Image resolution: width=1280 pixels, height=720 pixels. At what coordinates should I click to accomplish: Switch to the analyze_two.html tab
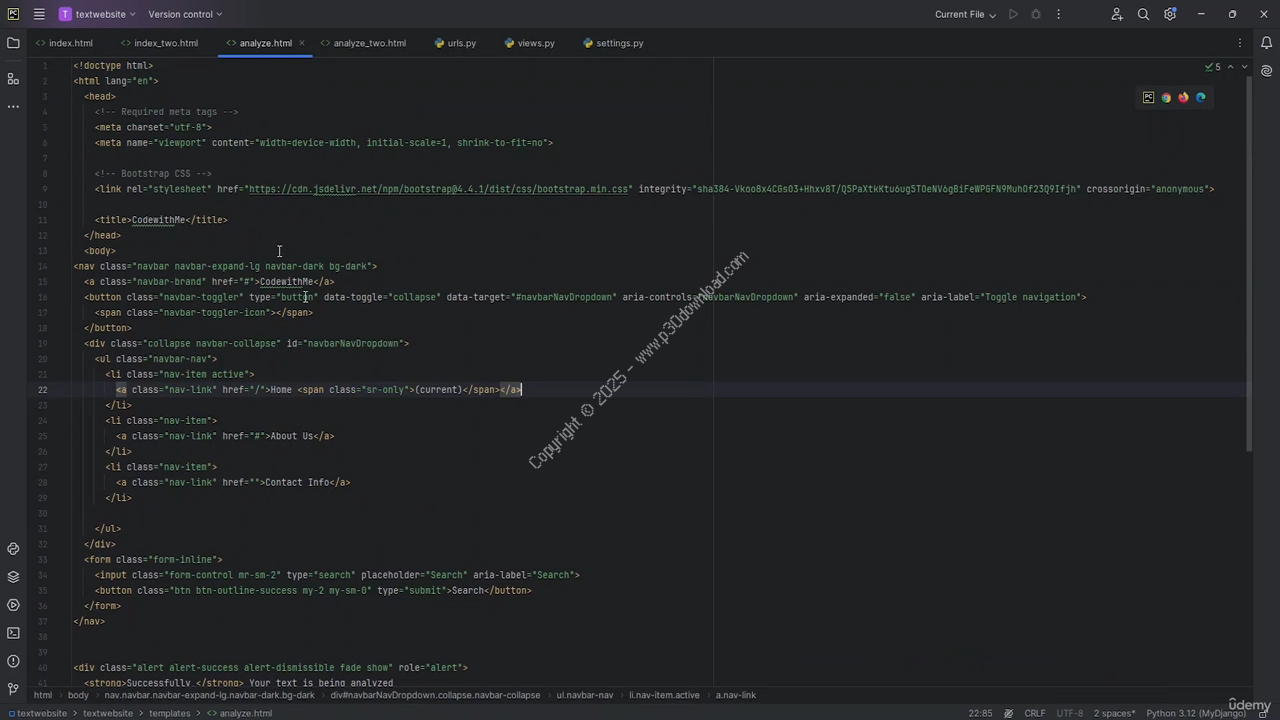tap(364, 43)
